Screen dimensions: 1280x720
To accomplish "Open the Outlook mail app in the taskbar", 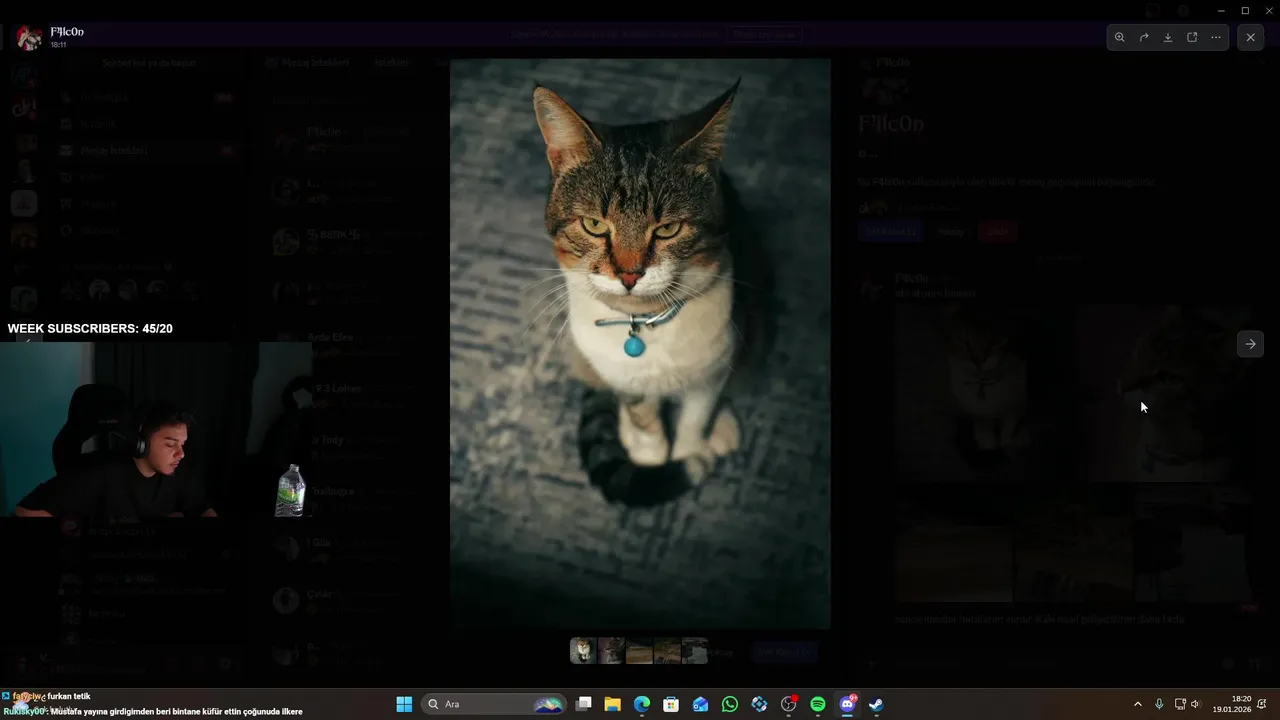I will (x=700, y=704).
